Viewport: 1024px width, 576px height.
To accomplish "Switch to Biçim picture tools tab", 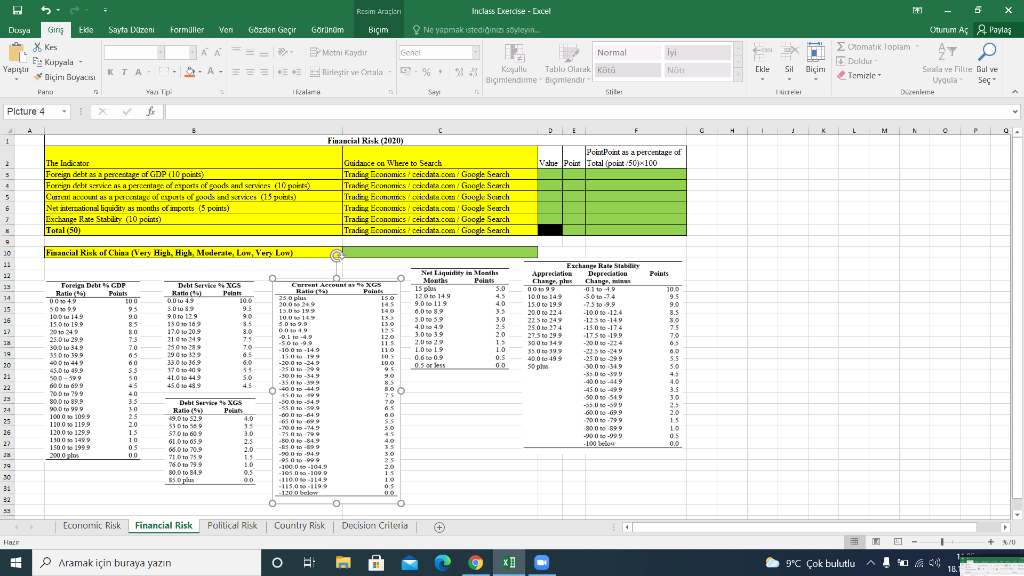I will pos(378,30).
